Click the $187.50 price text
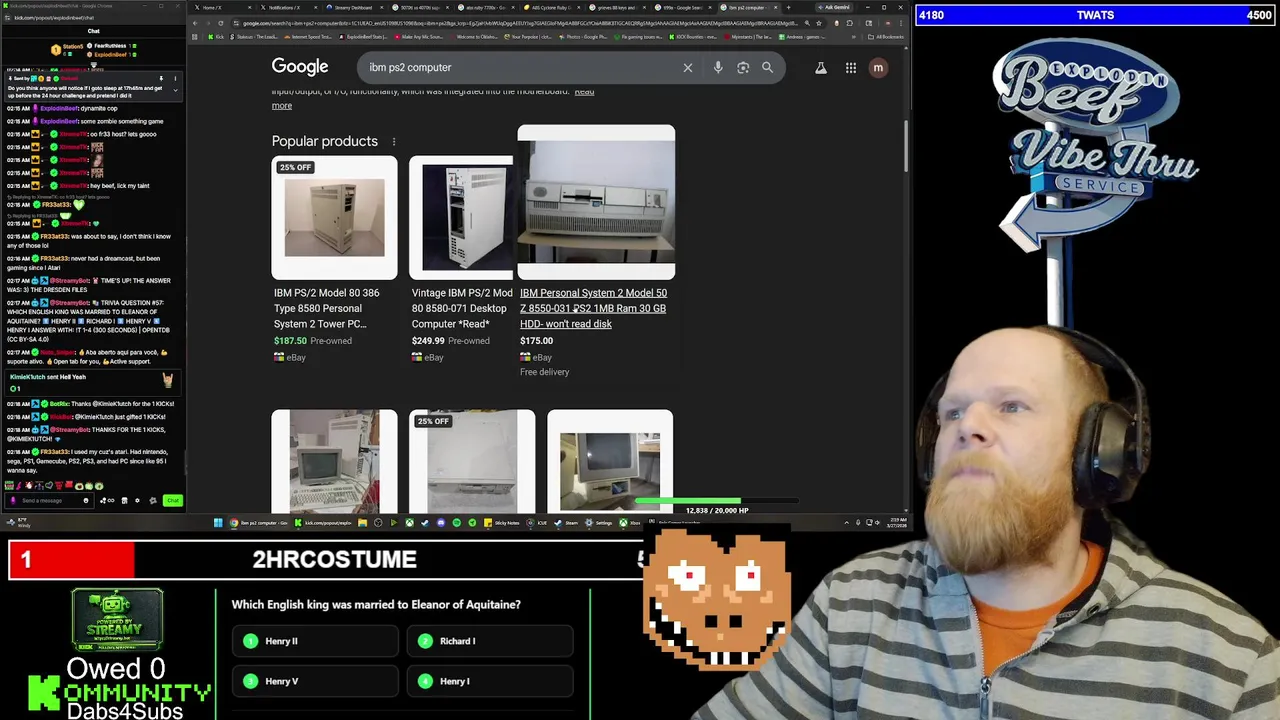 click(x=290, y=340)
